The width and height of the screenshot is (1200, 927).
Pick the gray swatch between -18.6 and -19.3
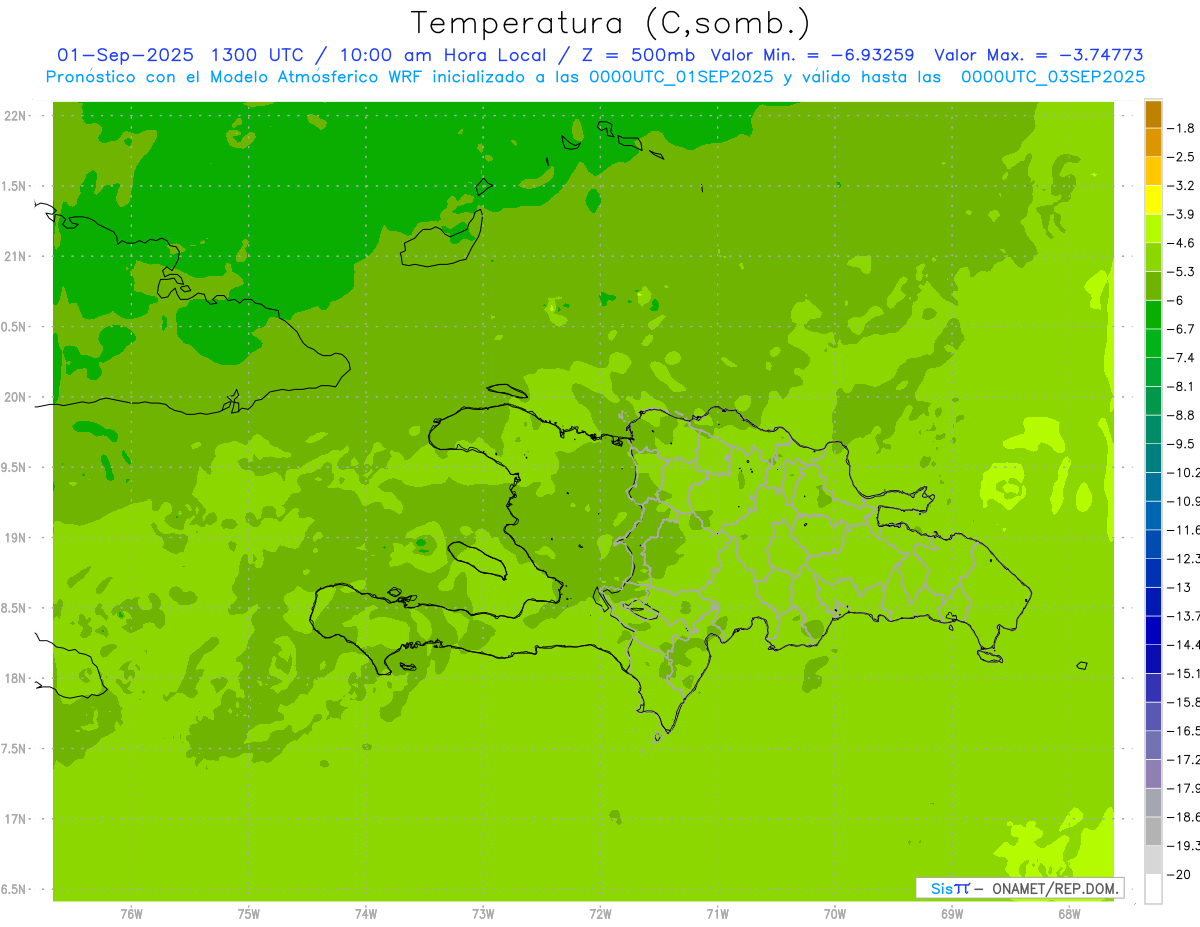[1153, 831]
